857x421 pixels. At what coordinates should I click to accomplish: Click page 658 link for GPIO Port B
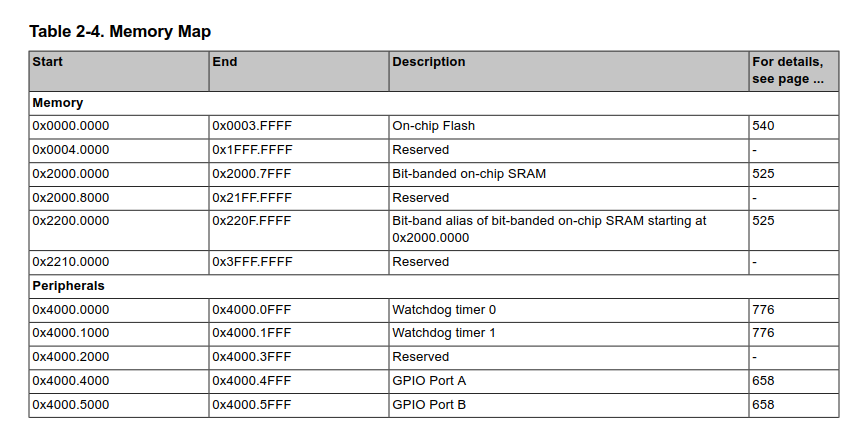coord(763,405)
